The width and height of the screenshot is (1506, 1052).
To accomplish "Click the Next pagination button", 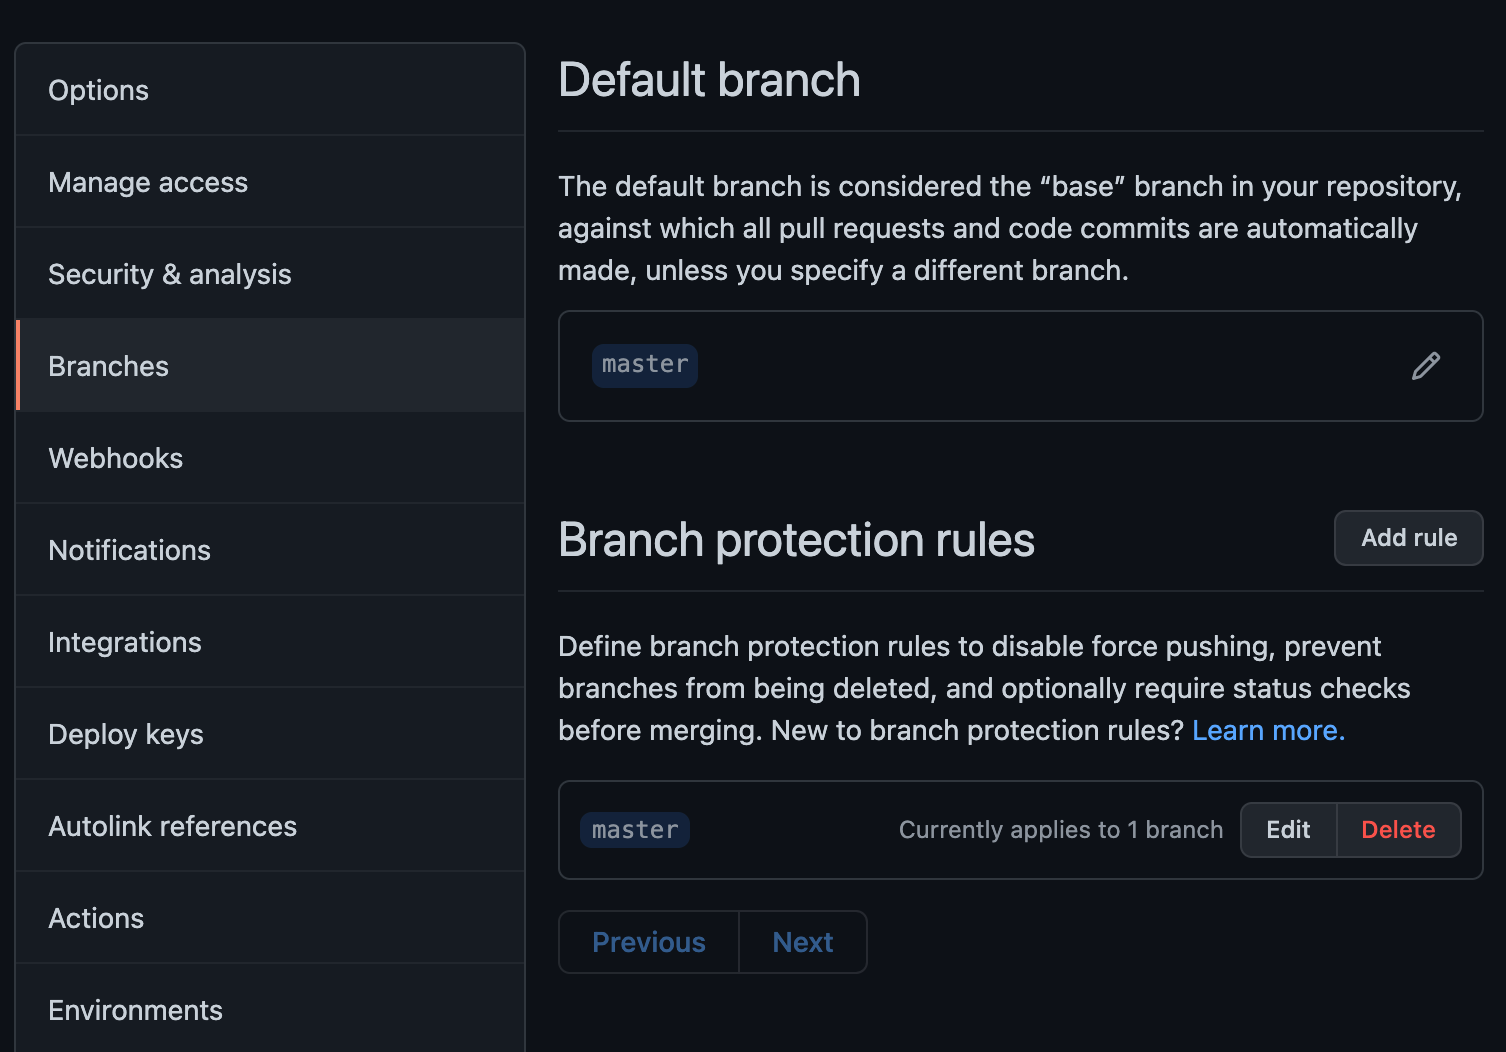I will click(803, 942).
